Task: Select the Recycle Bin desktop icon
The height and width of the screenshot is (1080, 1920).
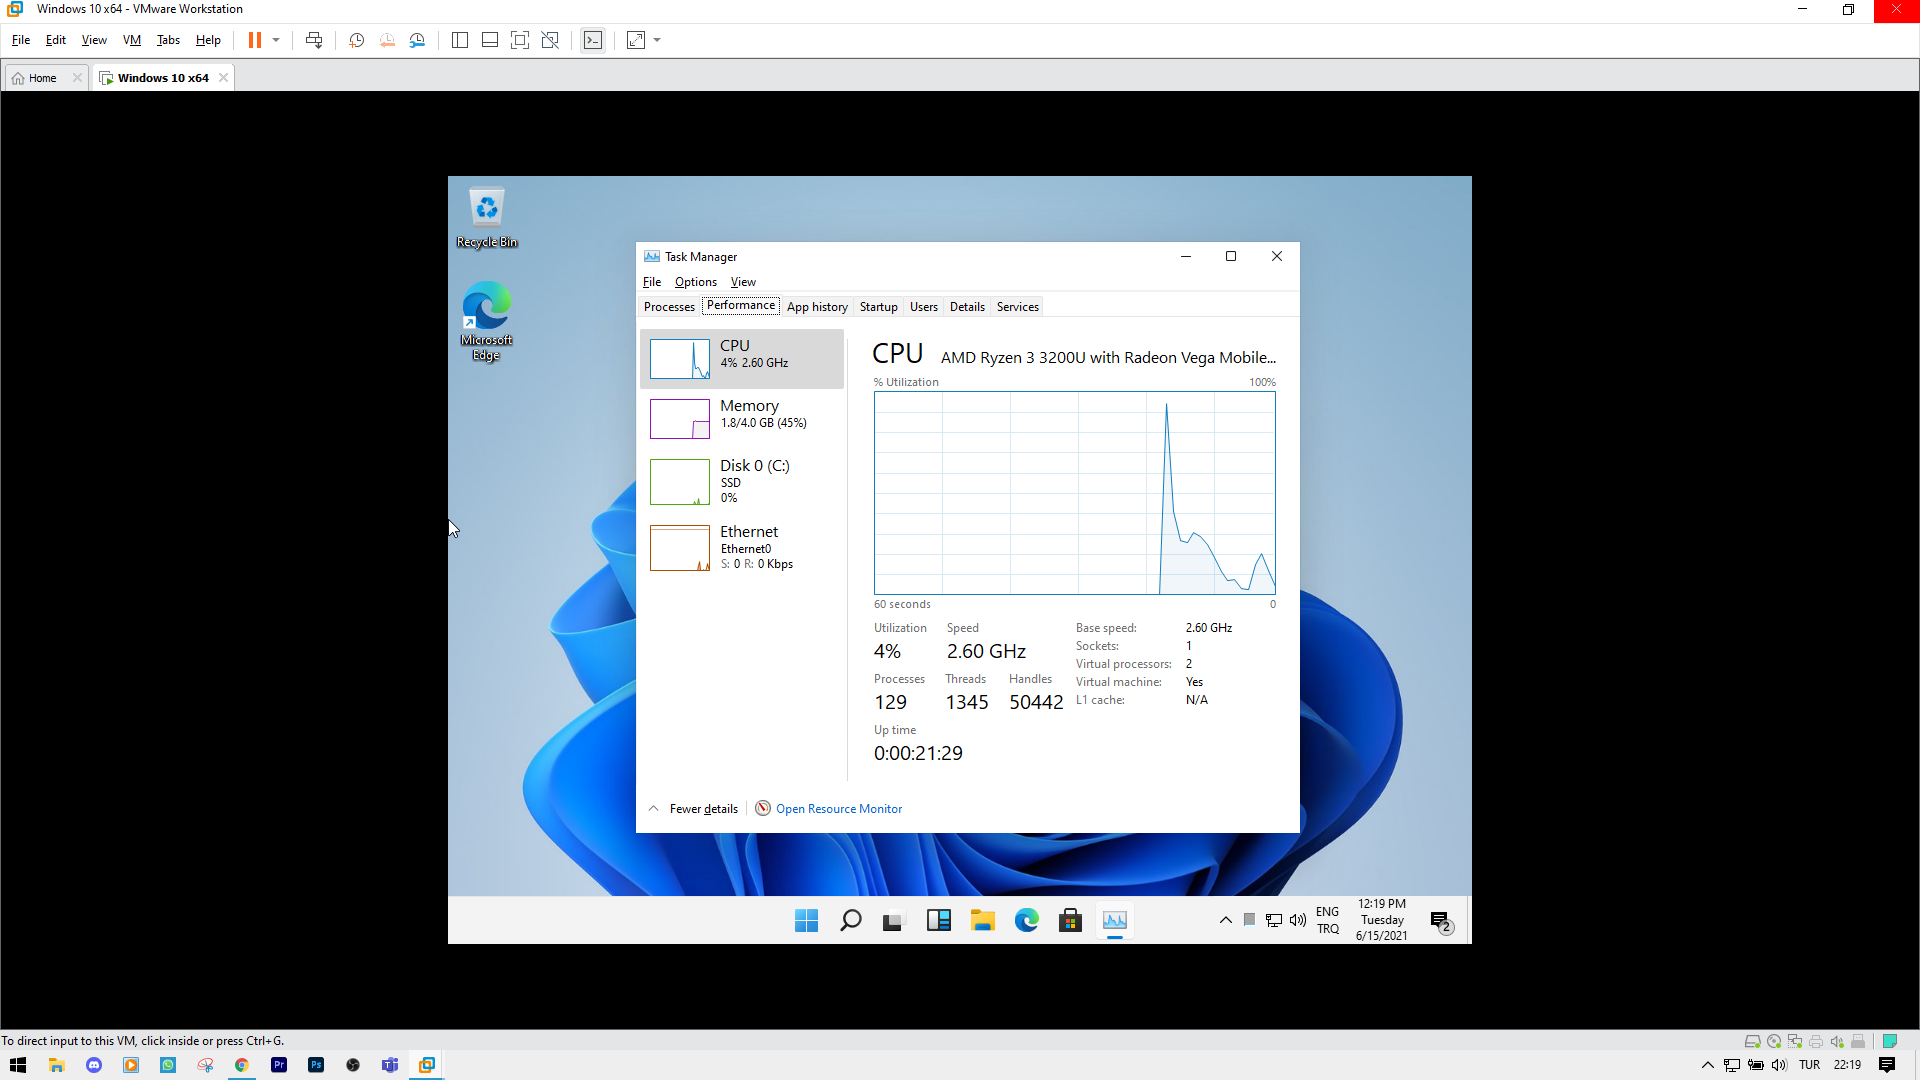Action: (487, 218)
